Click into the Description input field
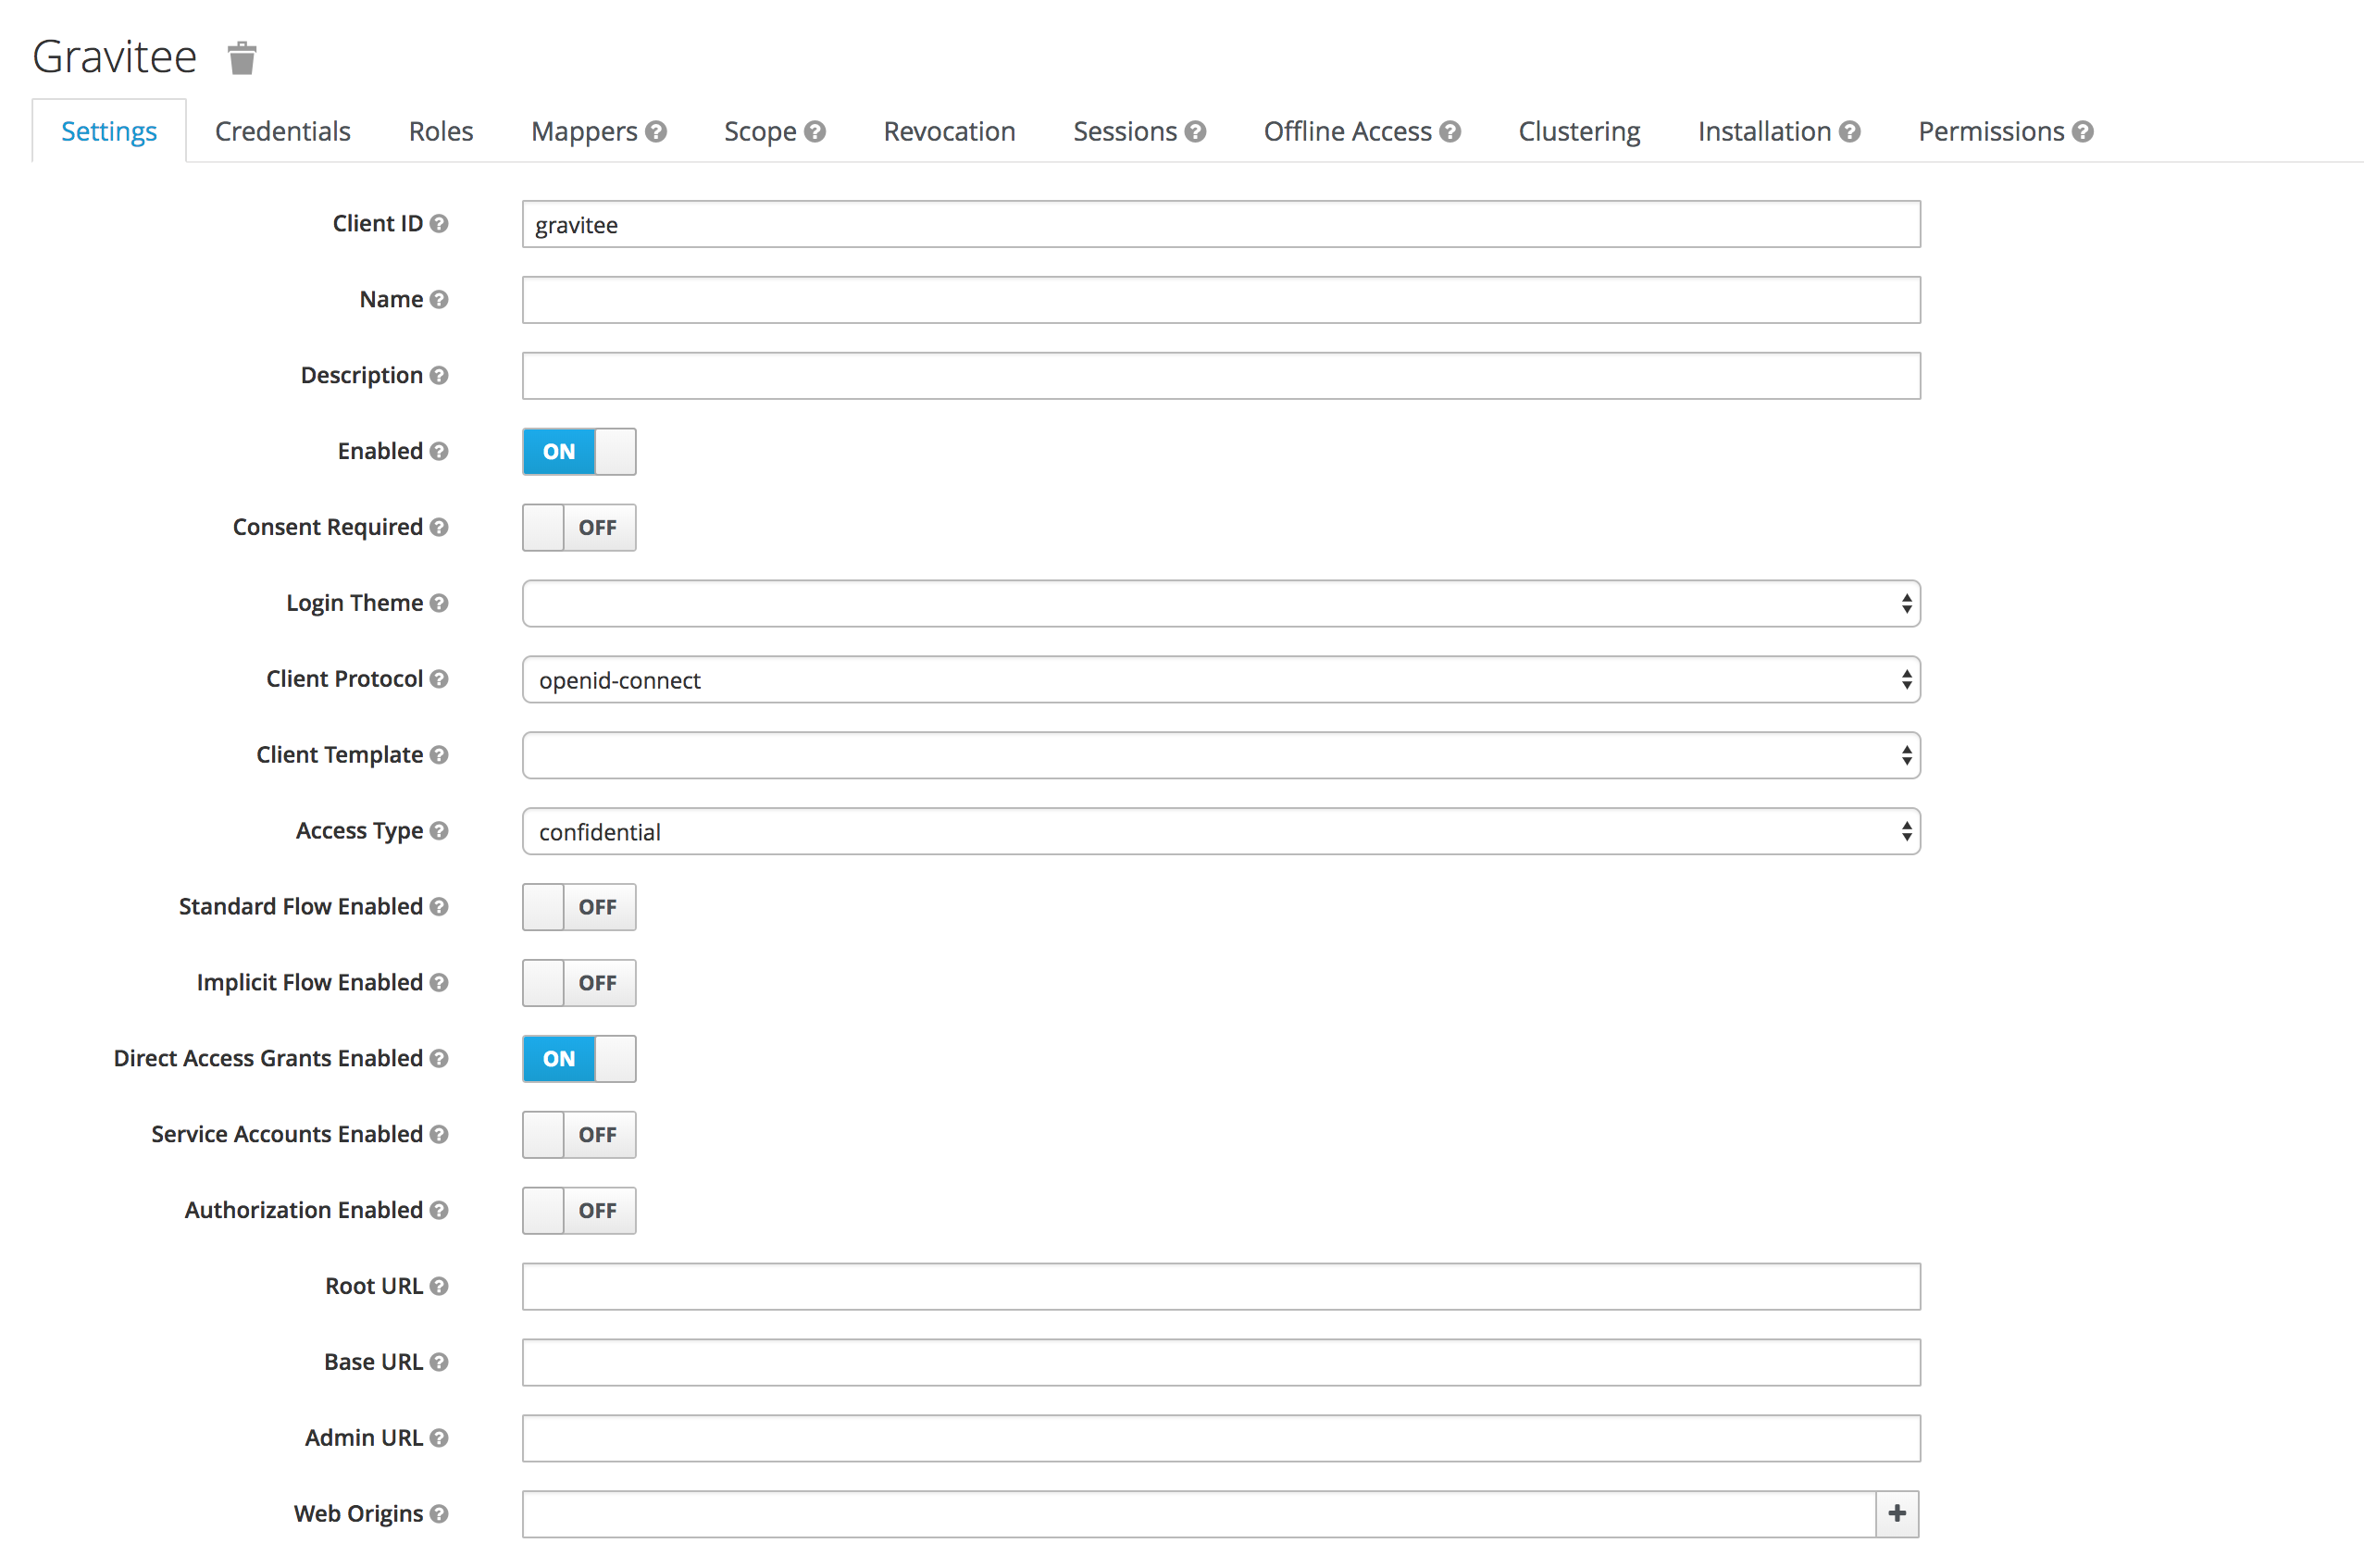The width and height of the screenshot is (2364, 1568). coord(1220,376)
